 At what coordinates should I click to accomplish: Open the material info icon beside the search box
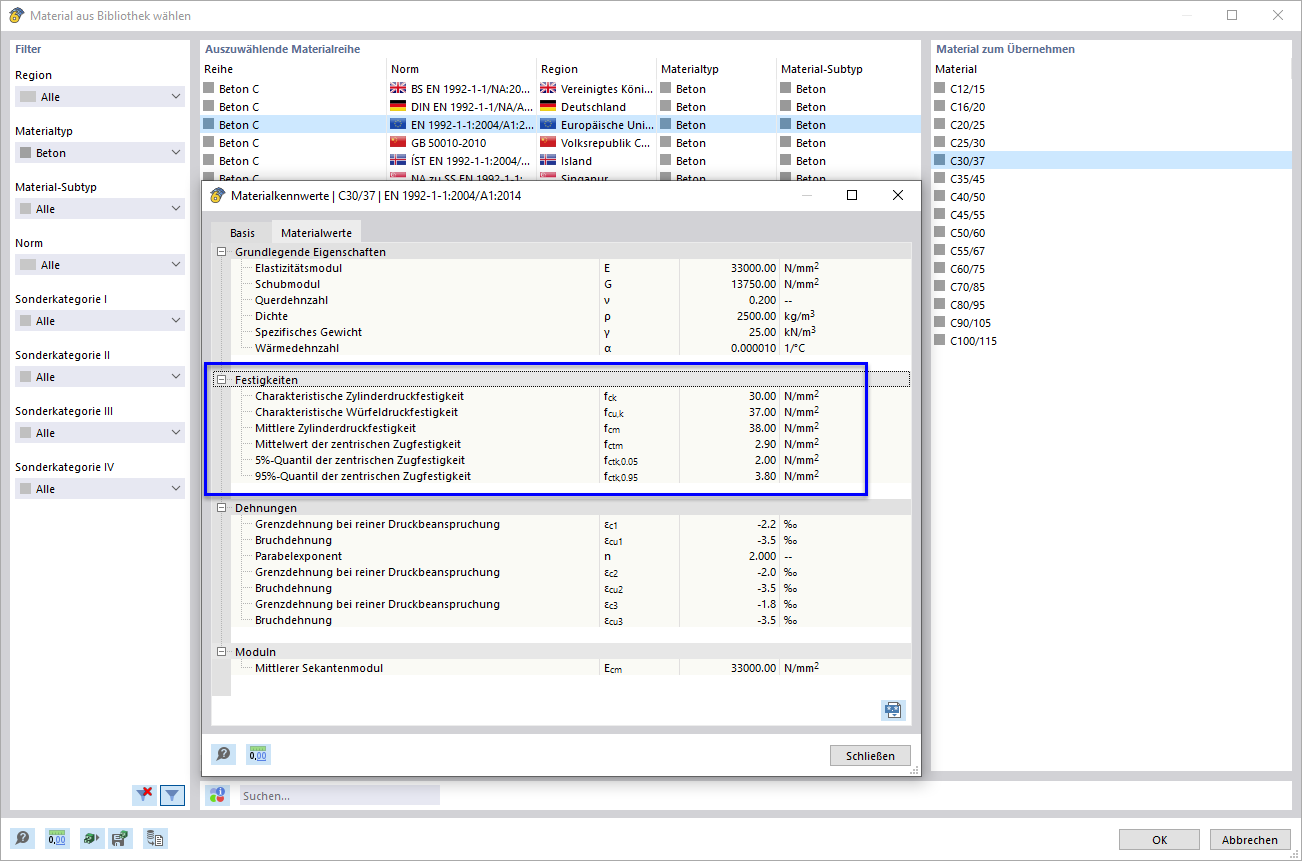coord(217,795)
